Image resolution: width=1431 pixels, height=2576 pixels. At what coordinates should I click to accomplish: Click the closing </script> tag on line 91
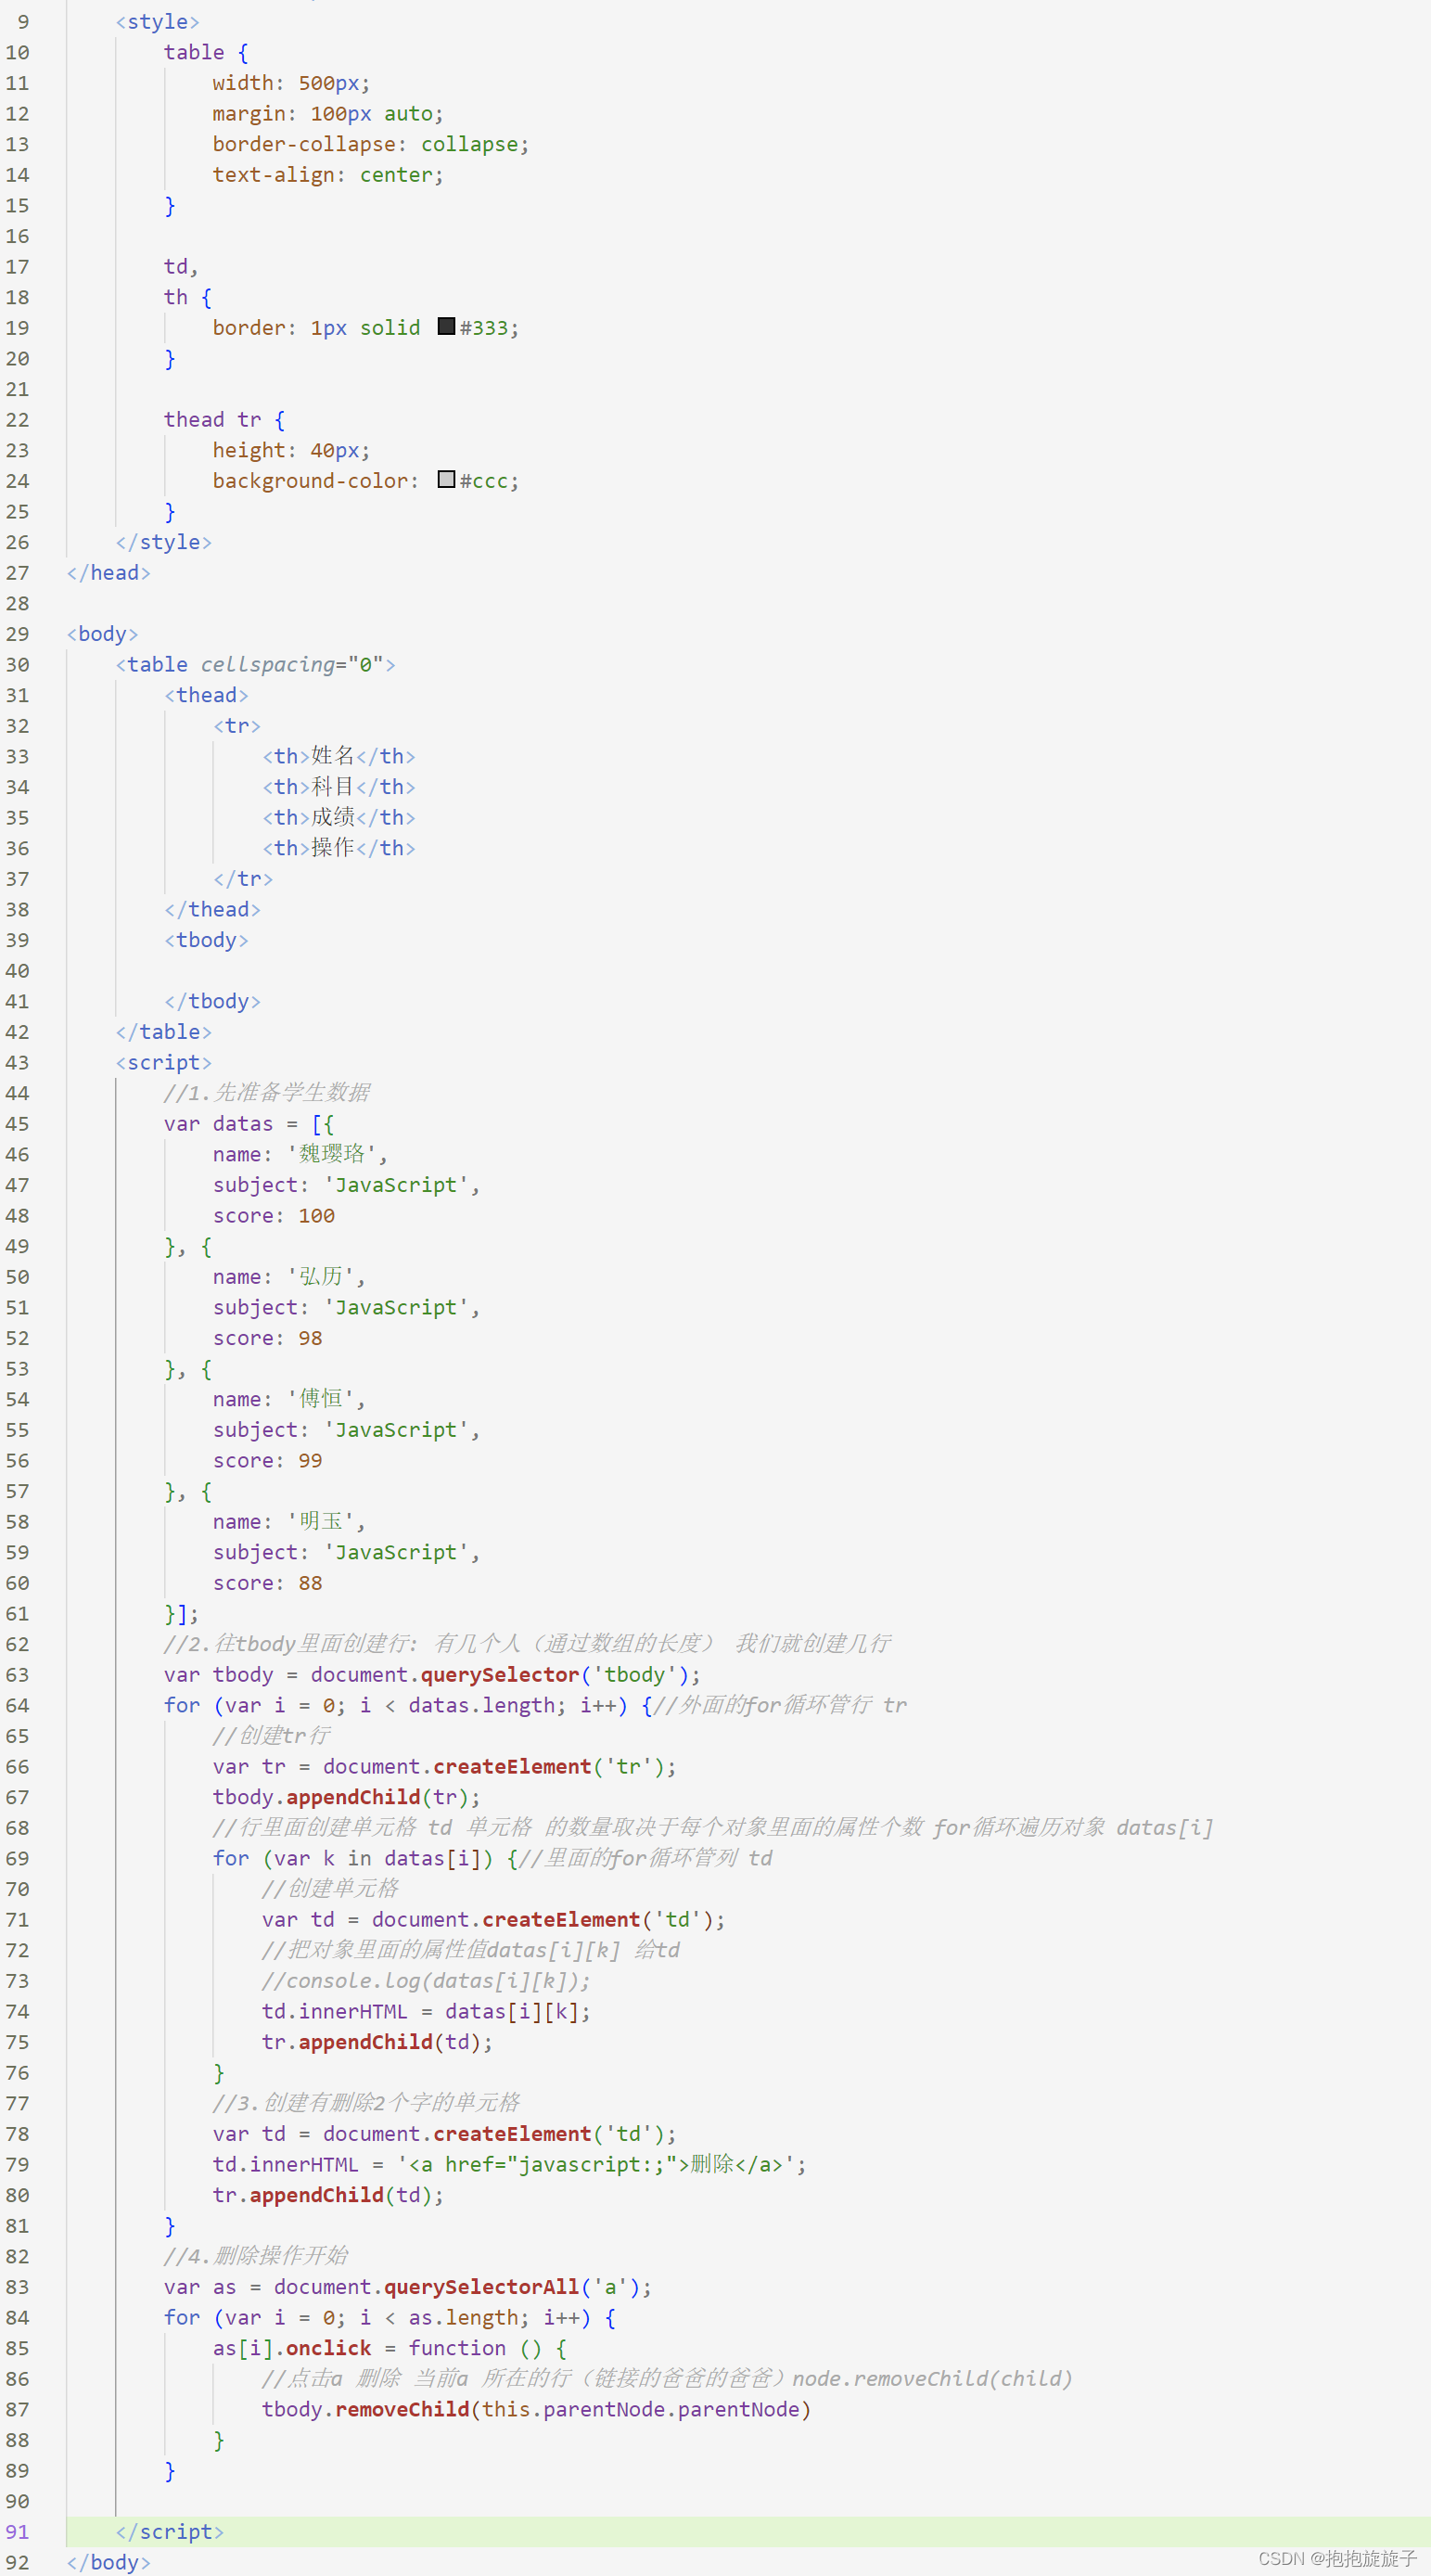click(x=169, y=2531)
